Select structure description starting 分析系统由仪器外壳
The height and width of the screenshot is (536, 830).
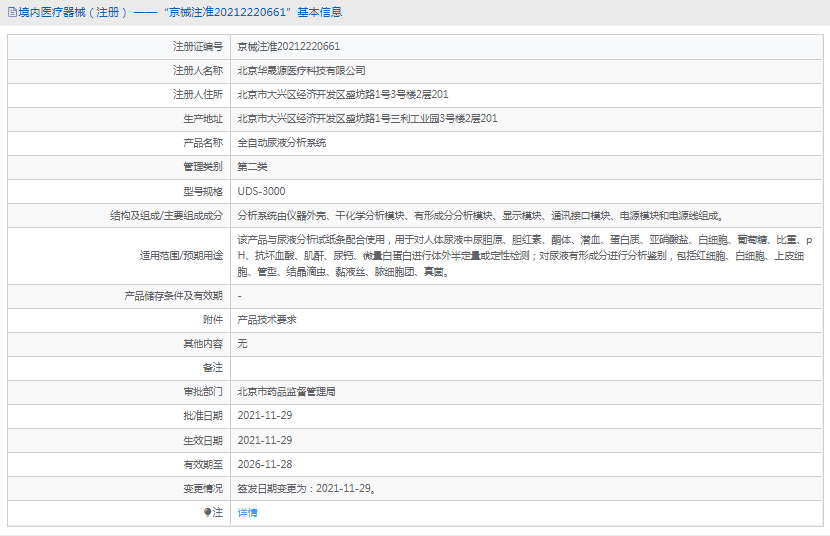(481, 215)
